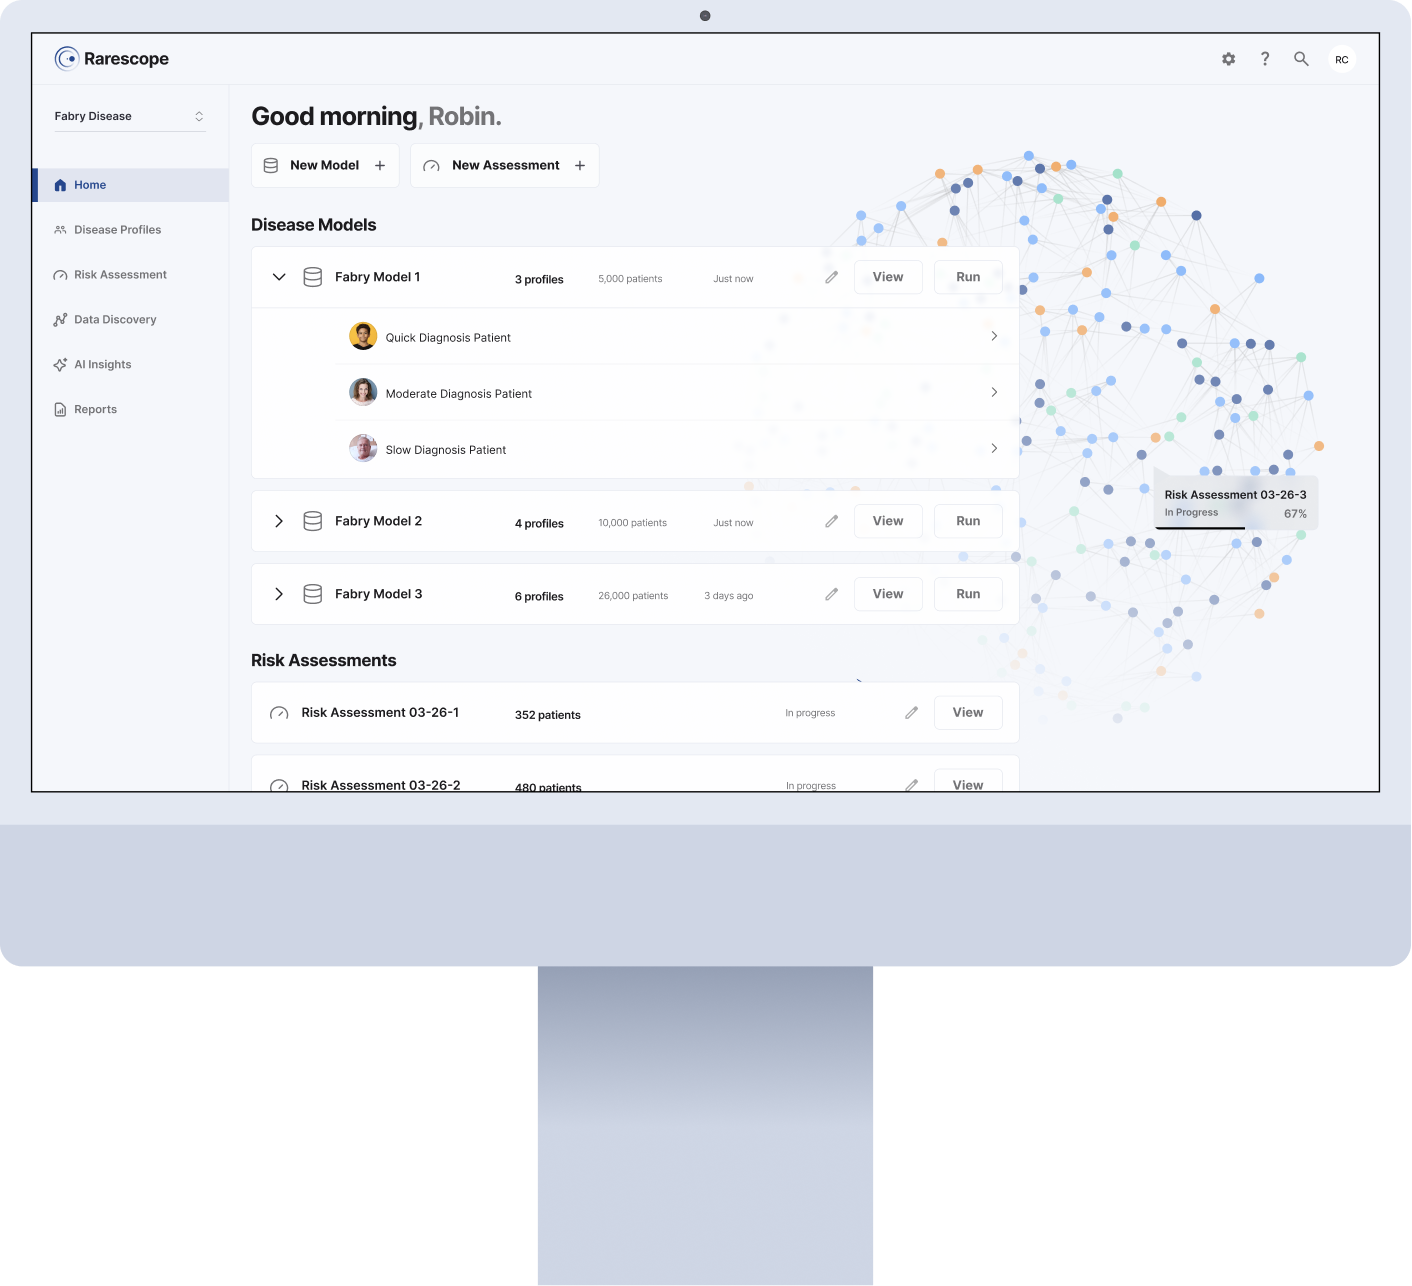Select the Slow Diagnosis Patient label

point(446,450)
